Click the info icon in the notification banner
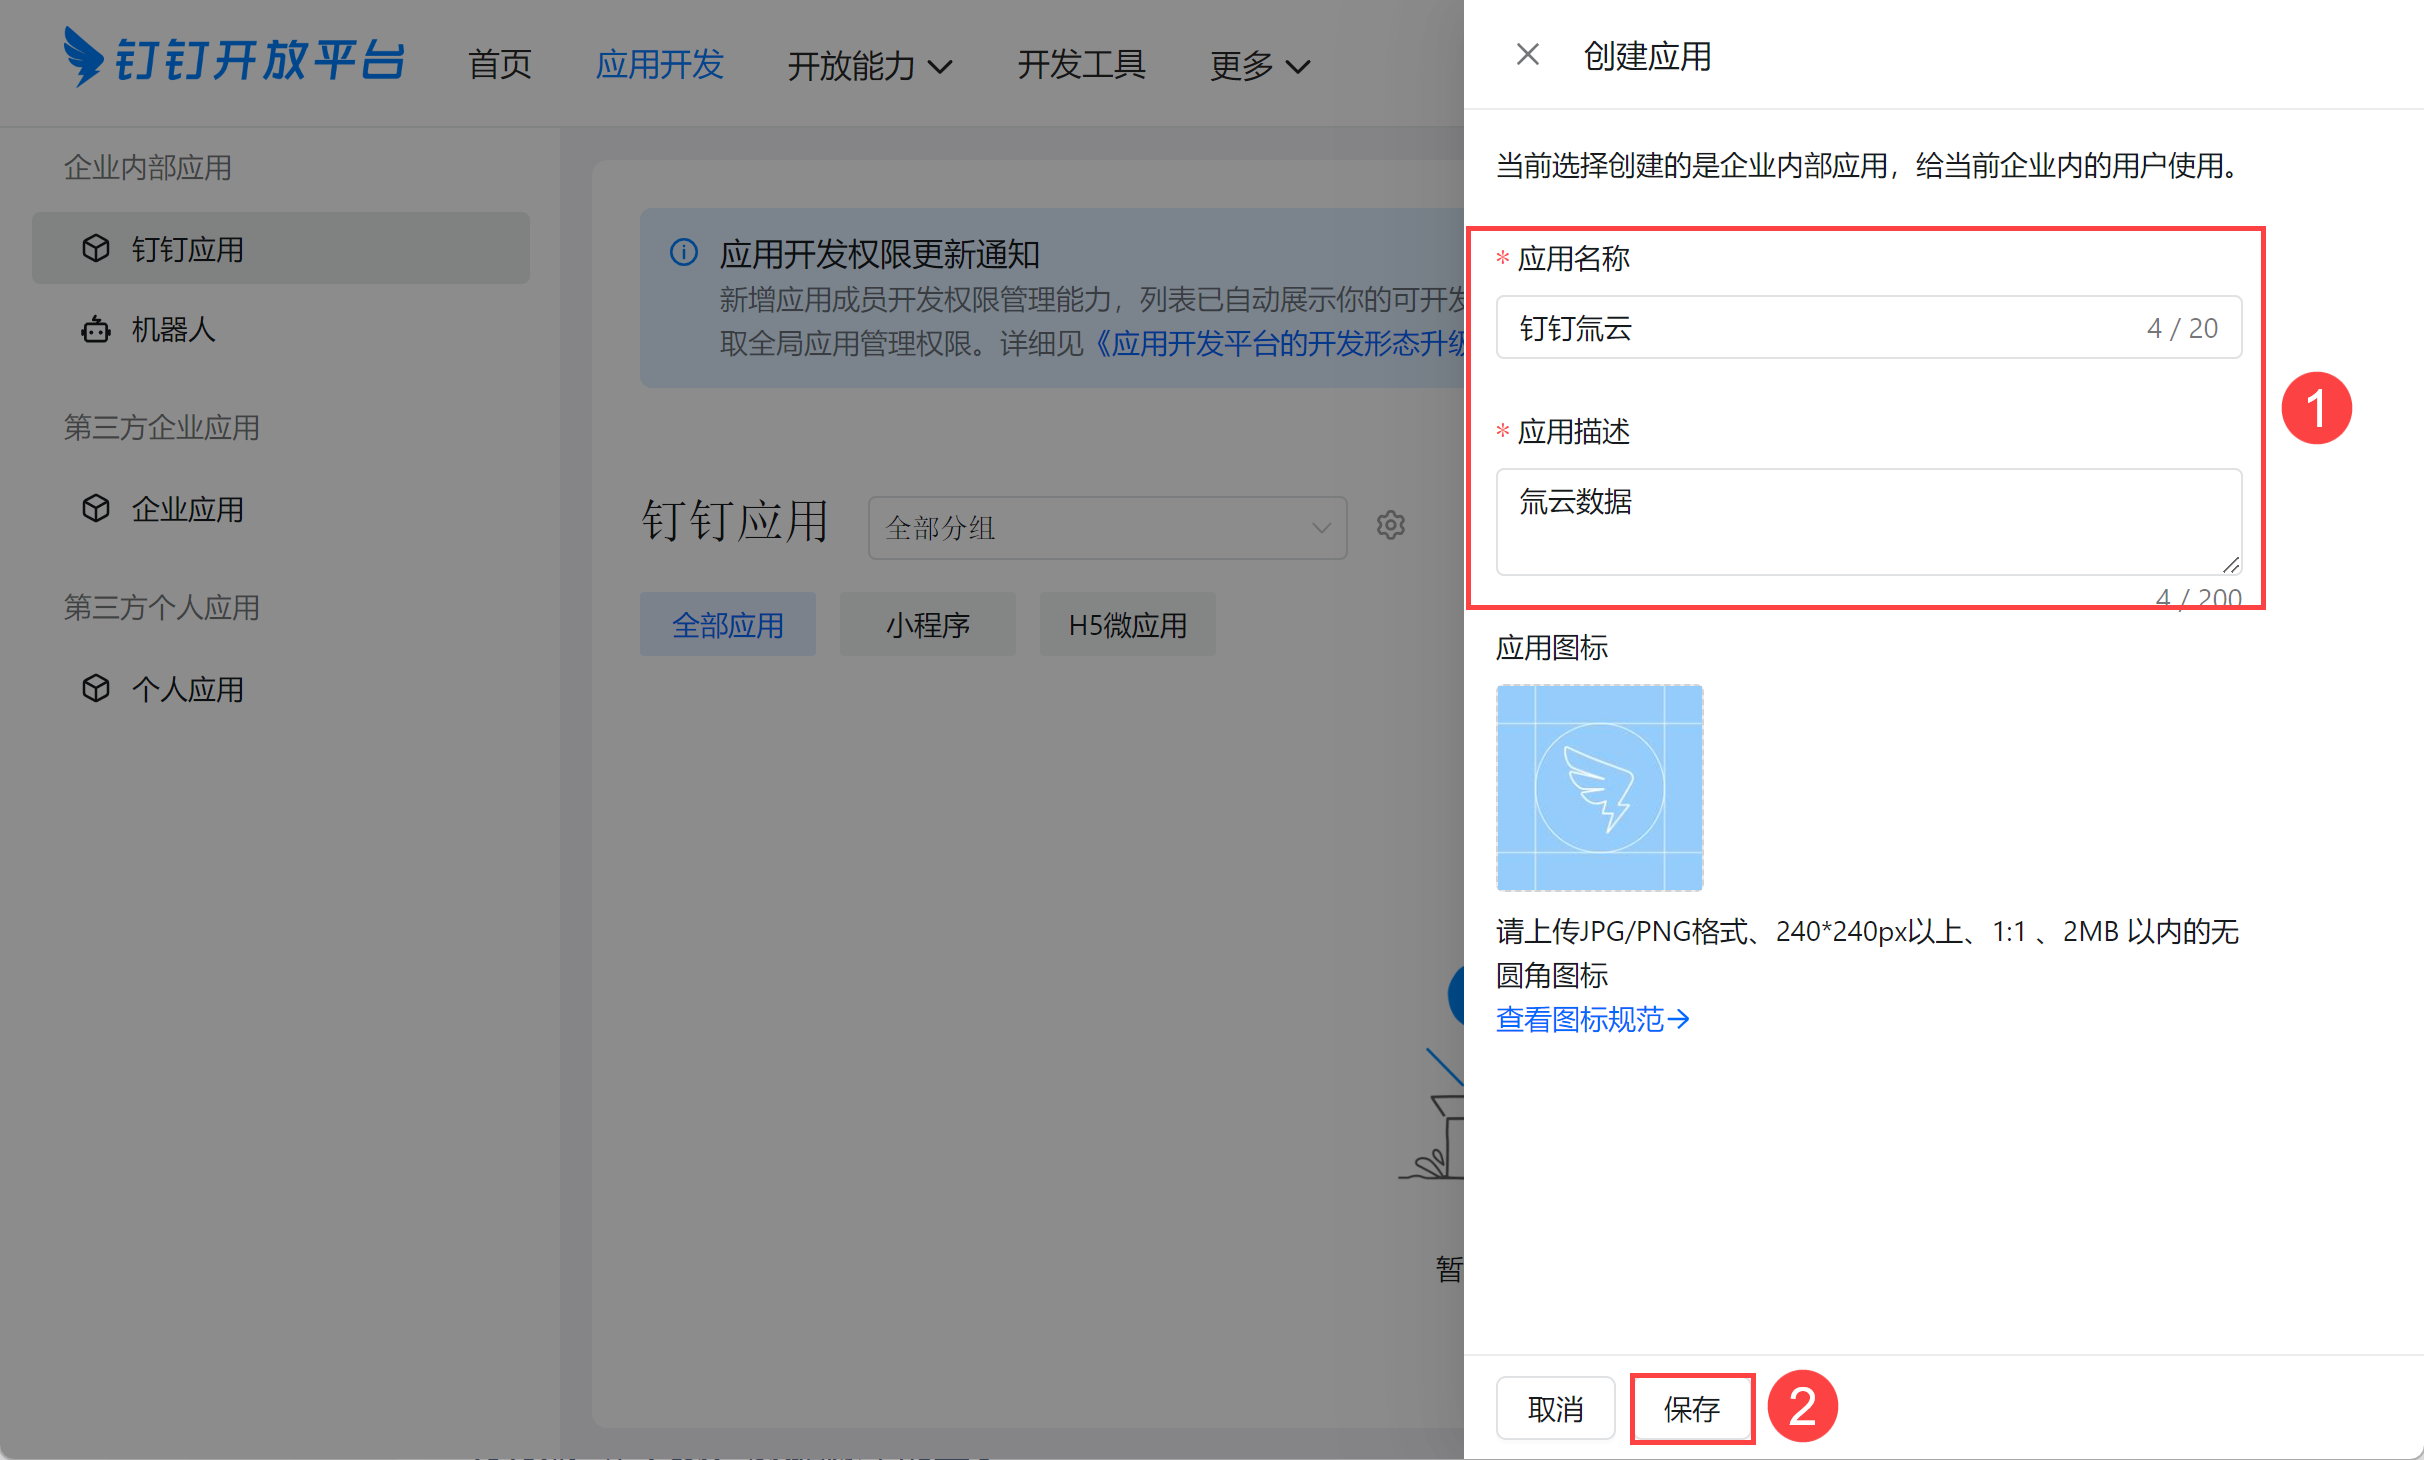 683,254
